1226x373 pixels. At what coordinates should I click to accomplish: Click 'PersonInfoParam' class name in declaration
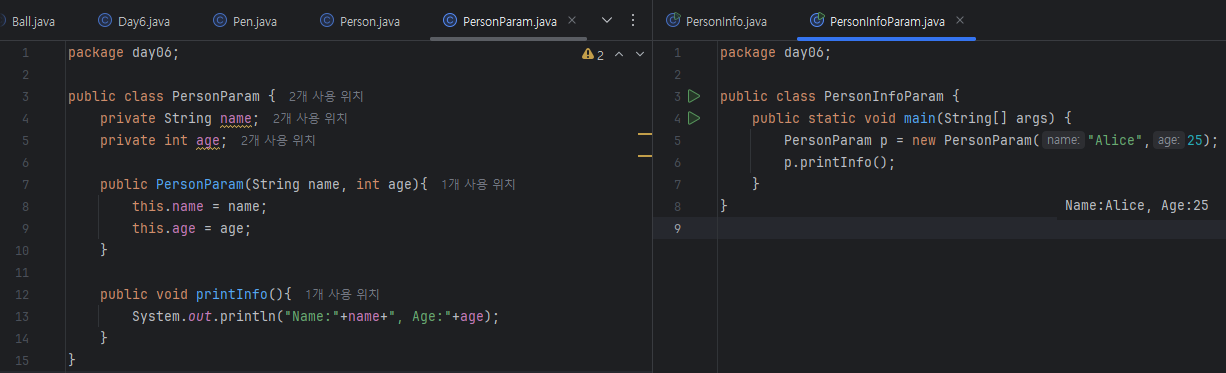[x=884, y=97]
